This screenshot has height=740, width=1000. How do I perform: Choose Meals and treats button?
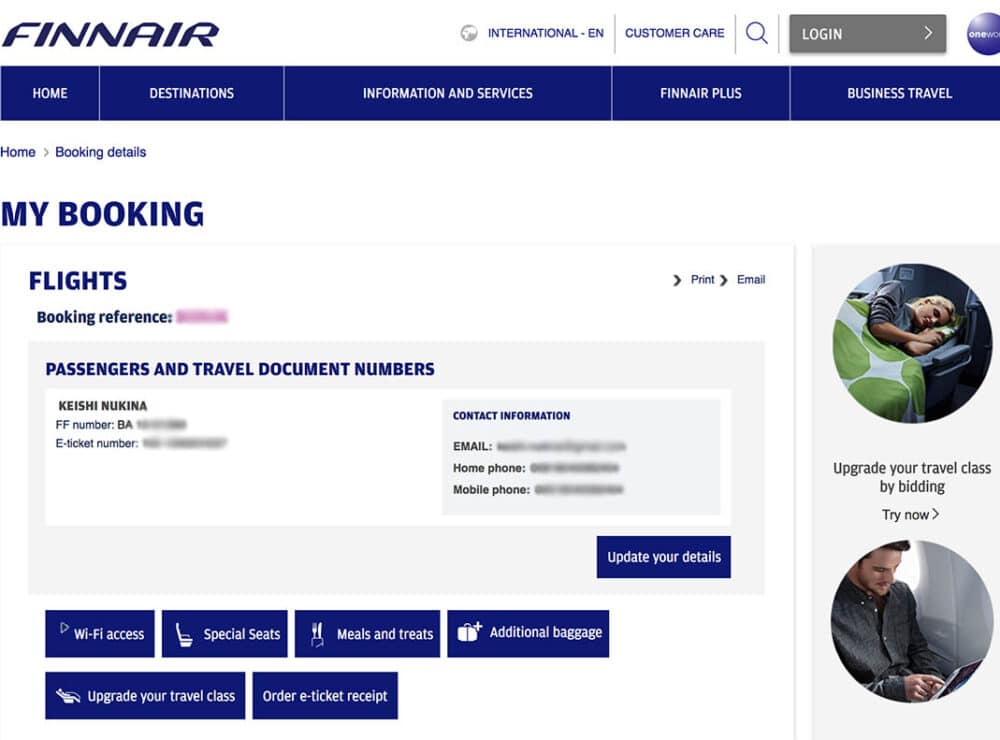[x=367, y=633]
